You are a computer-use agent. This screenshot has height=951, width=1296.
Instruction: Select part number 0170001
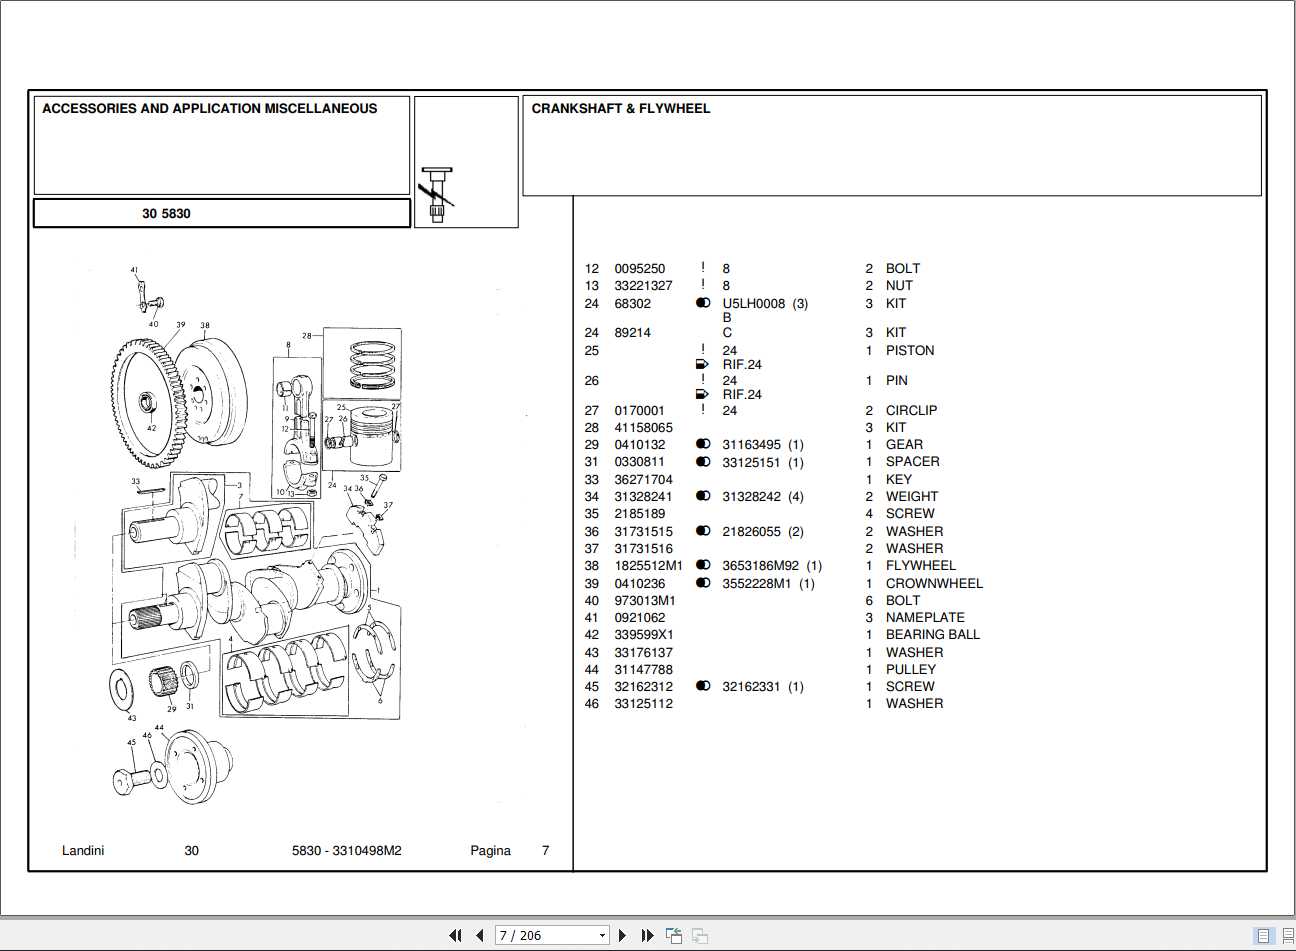tap(639, 410)
